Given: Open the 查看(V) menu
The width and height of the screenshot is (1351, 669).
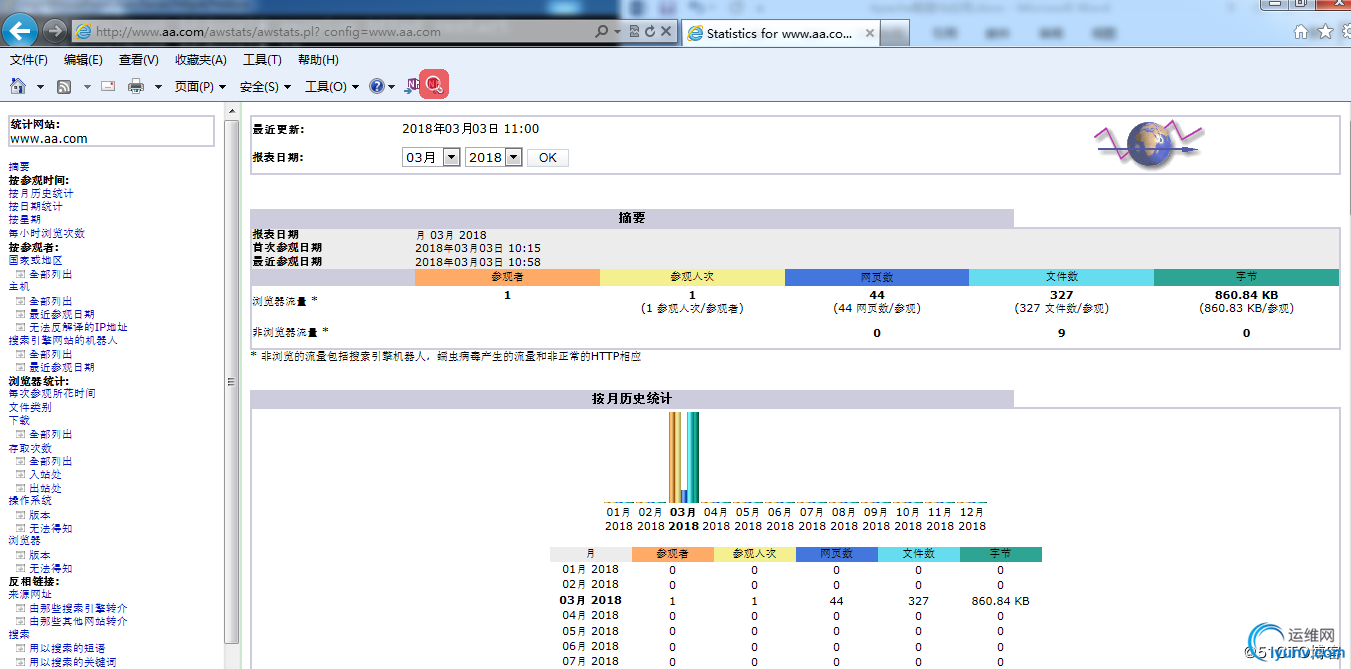Looking at the screenshot, I should point(138,60).
